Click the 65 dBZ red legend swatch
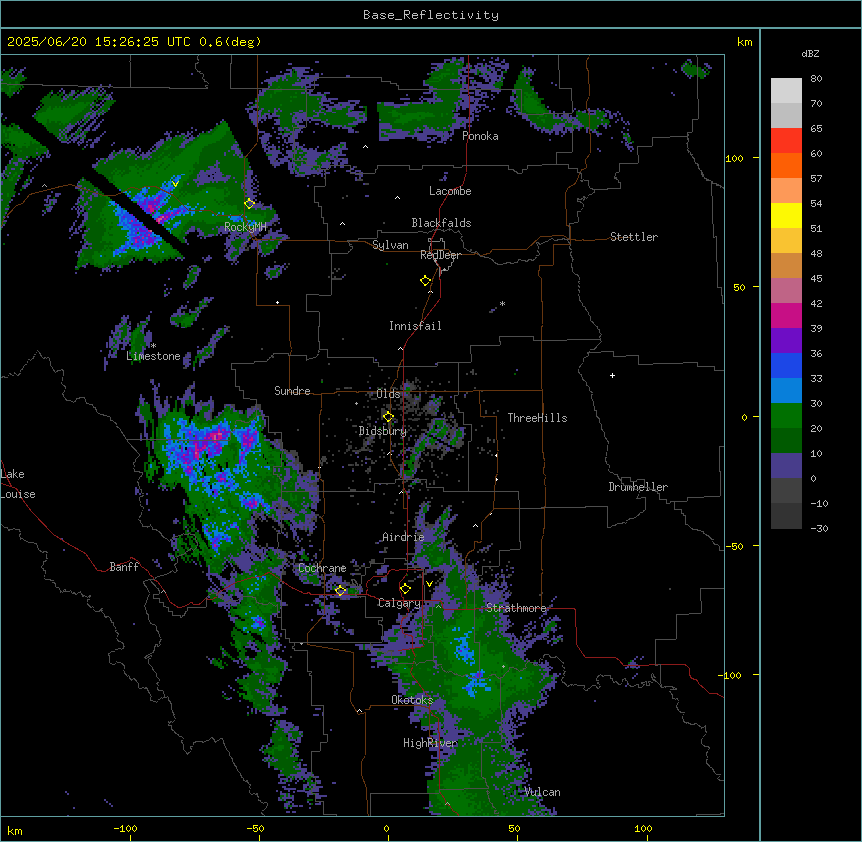862x842 pixels. (786, 141)
